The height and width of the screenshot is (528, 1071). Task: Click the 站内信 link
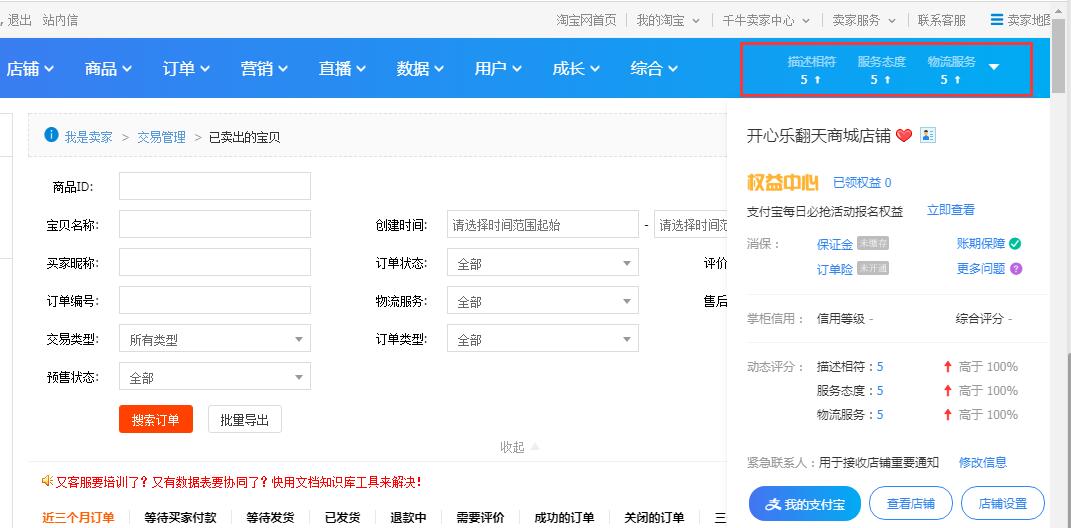pos(60,20)
